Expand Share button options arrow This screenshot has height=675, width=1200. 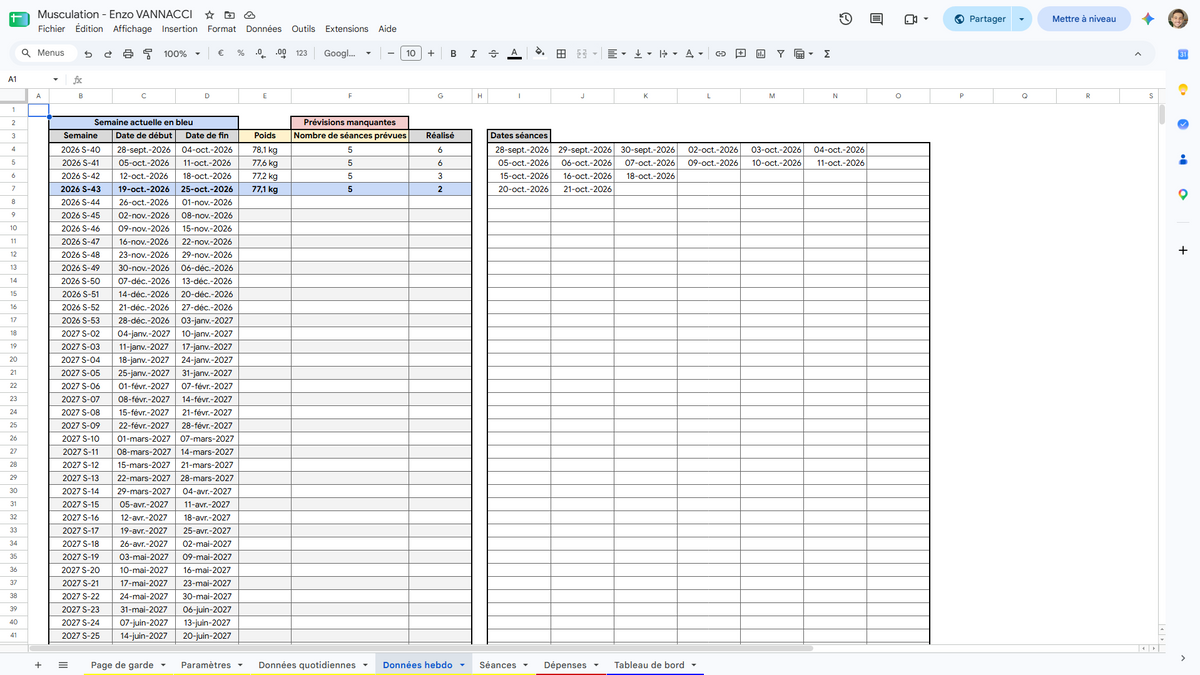[1021, 19]
